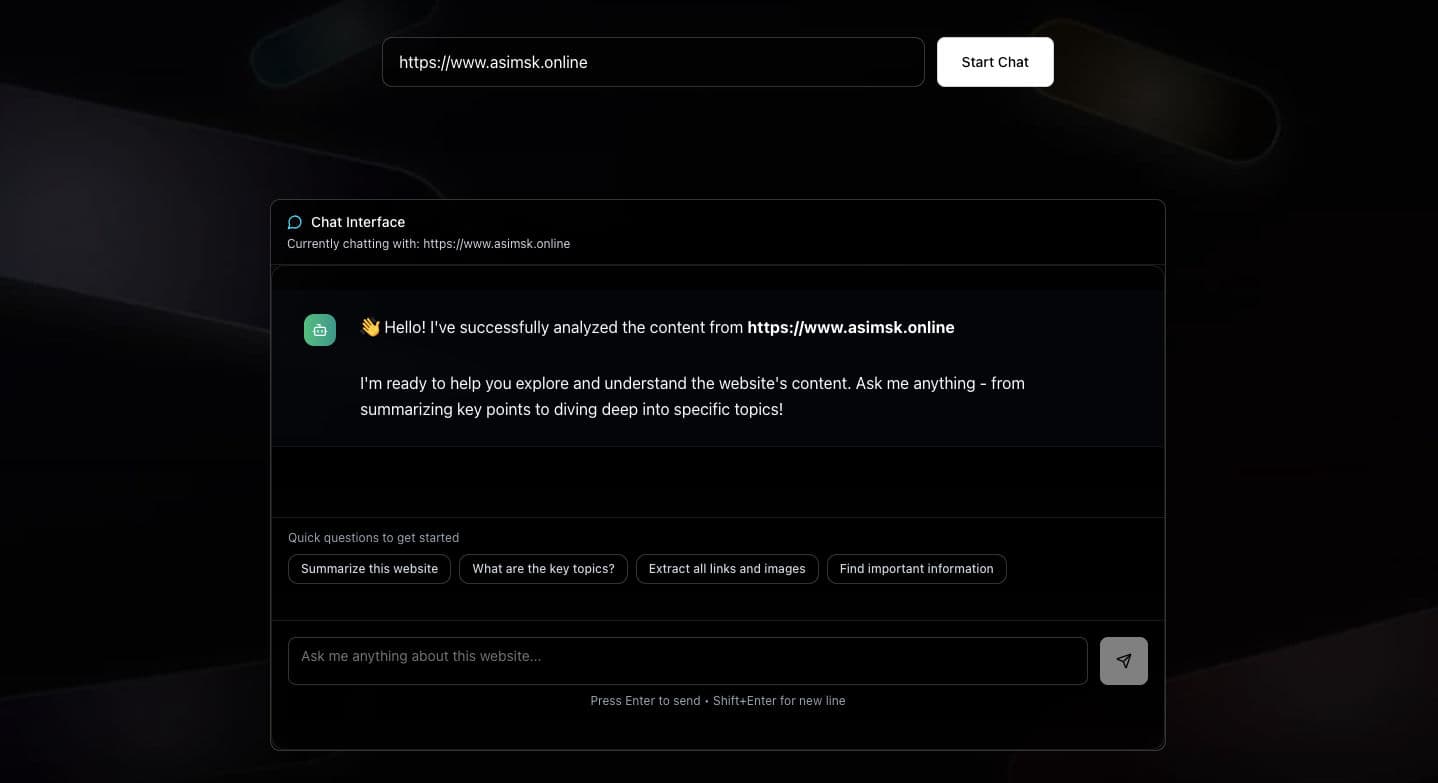Select the Summarize this website quick question
The height and width of the screenshot is (783, 1438).
[368, 568]
